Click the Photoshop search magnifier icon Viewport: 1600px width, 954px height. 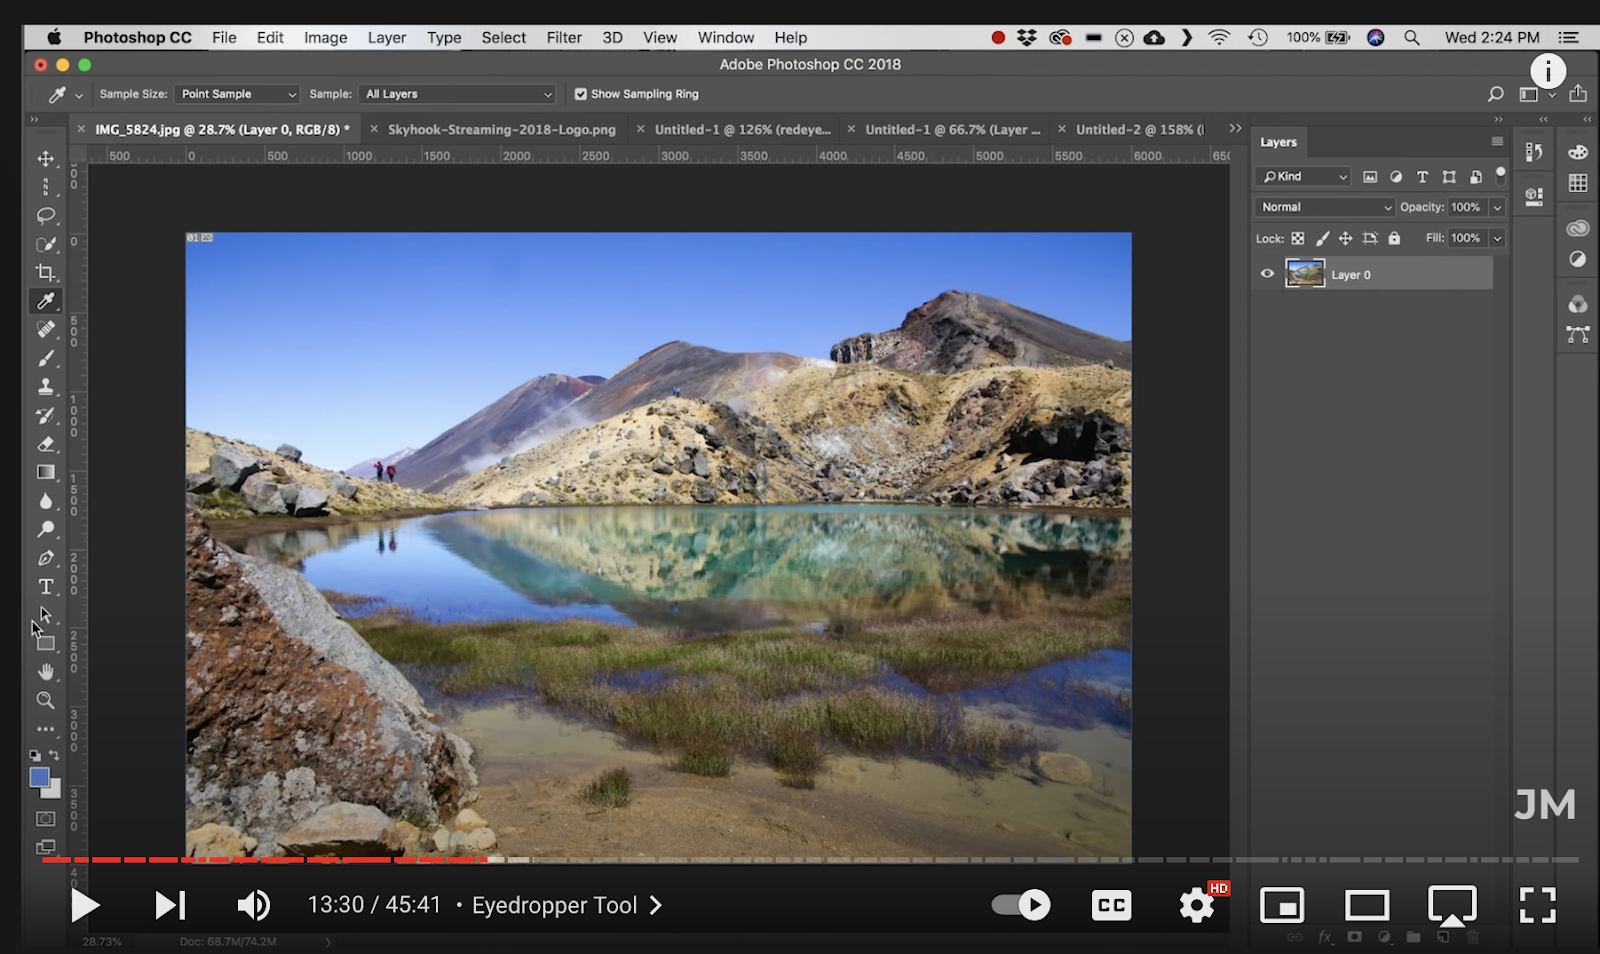click(x=1496, y=94)
